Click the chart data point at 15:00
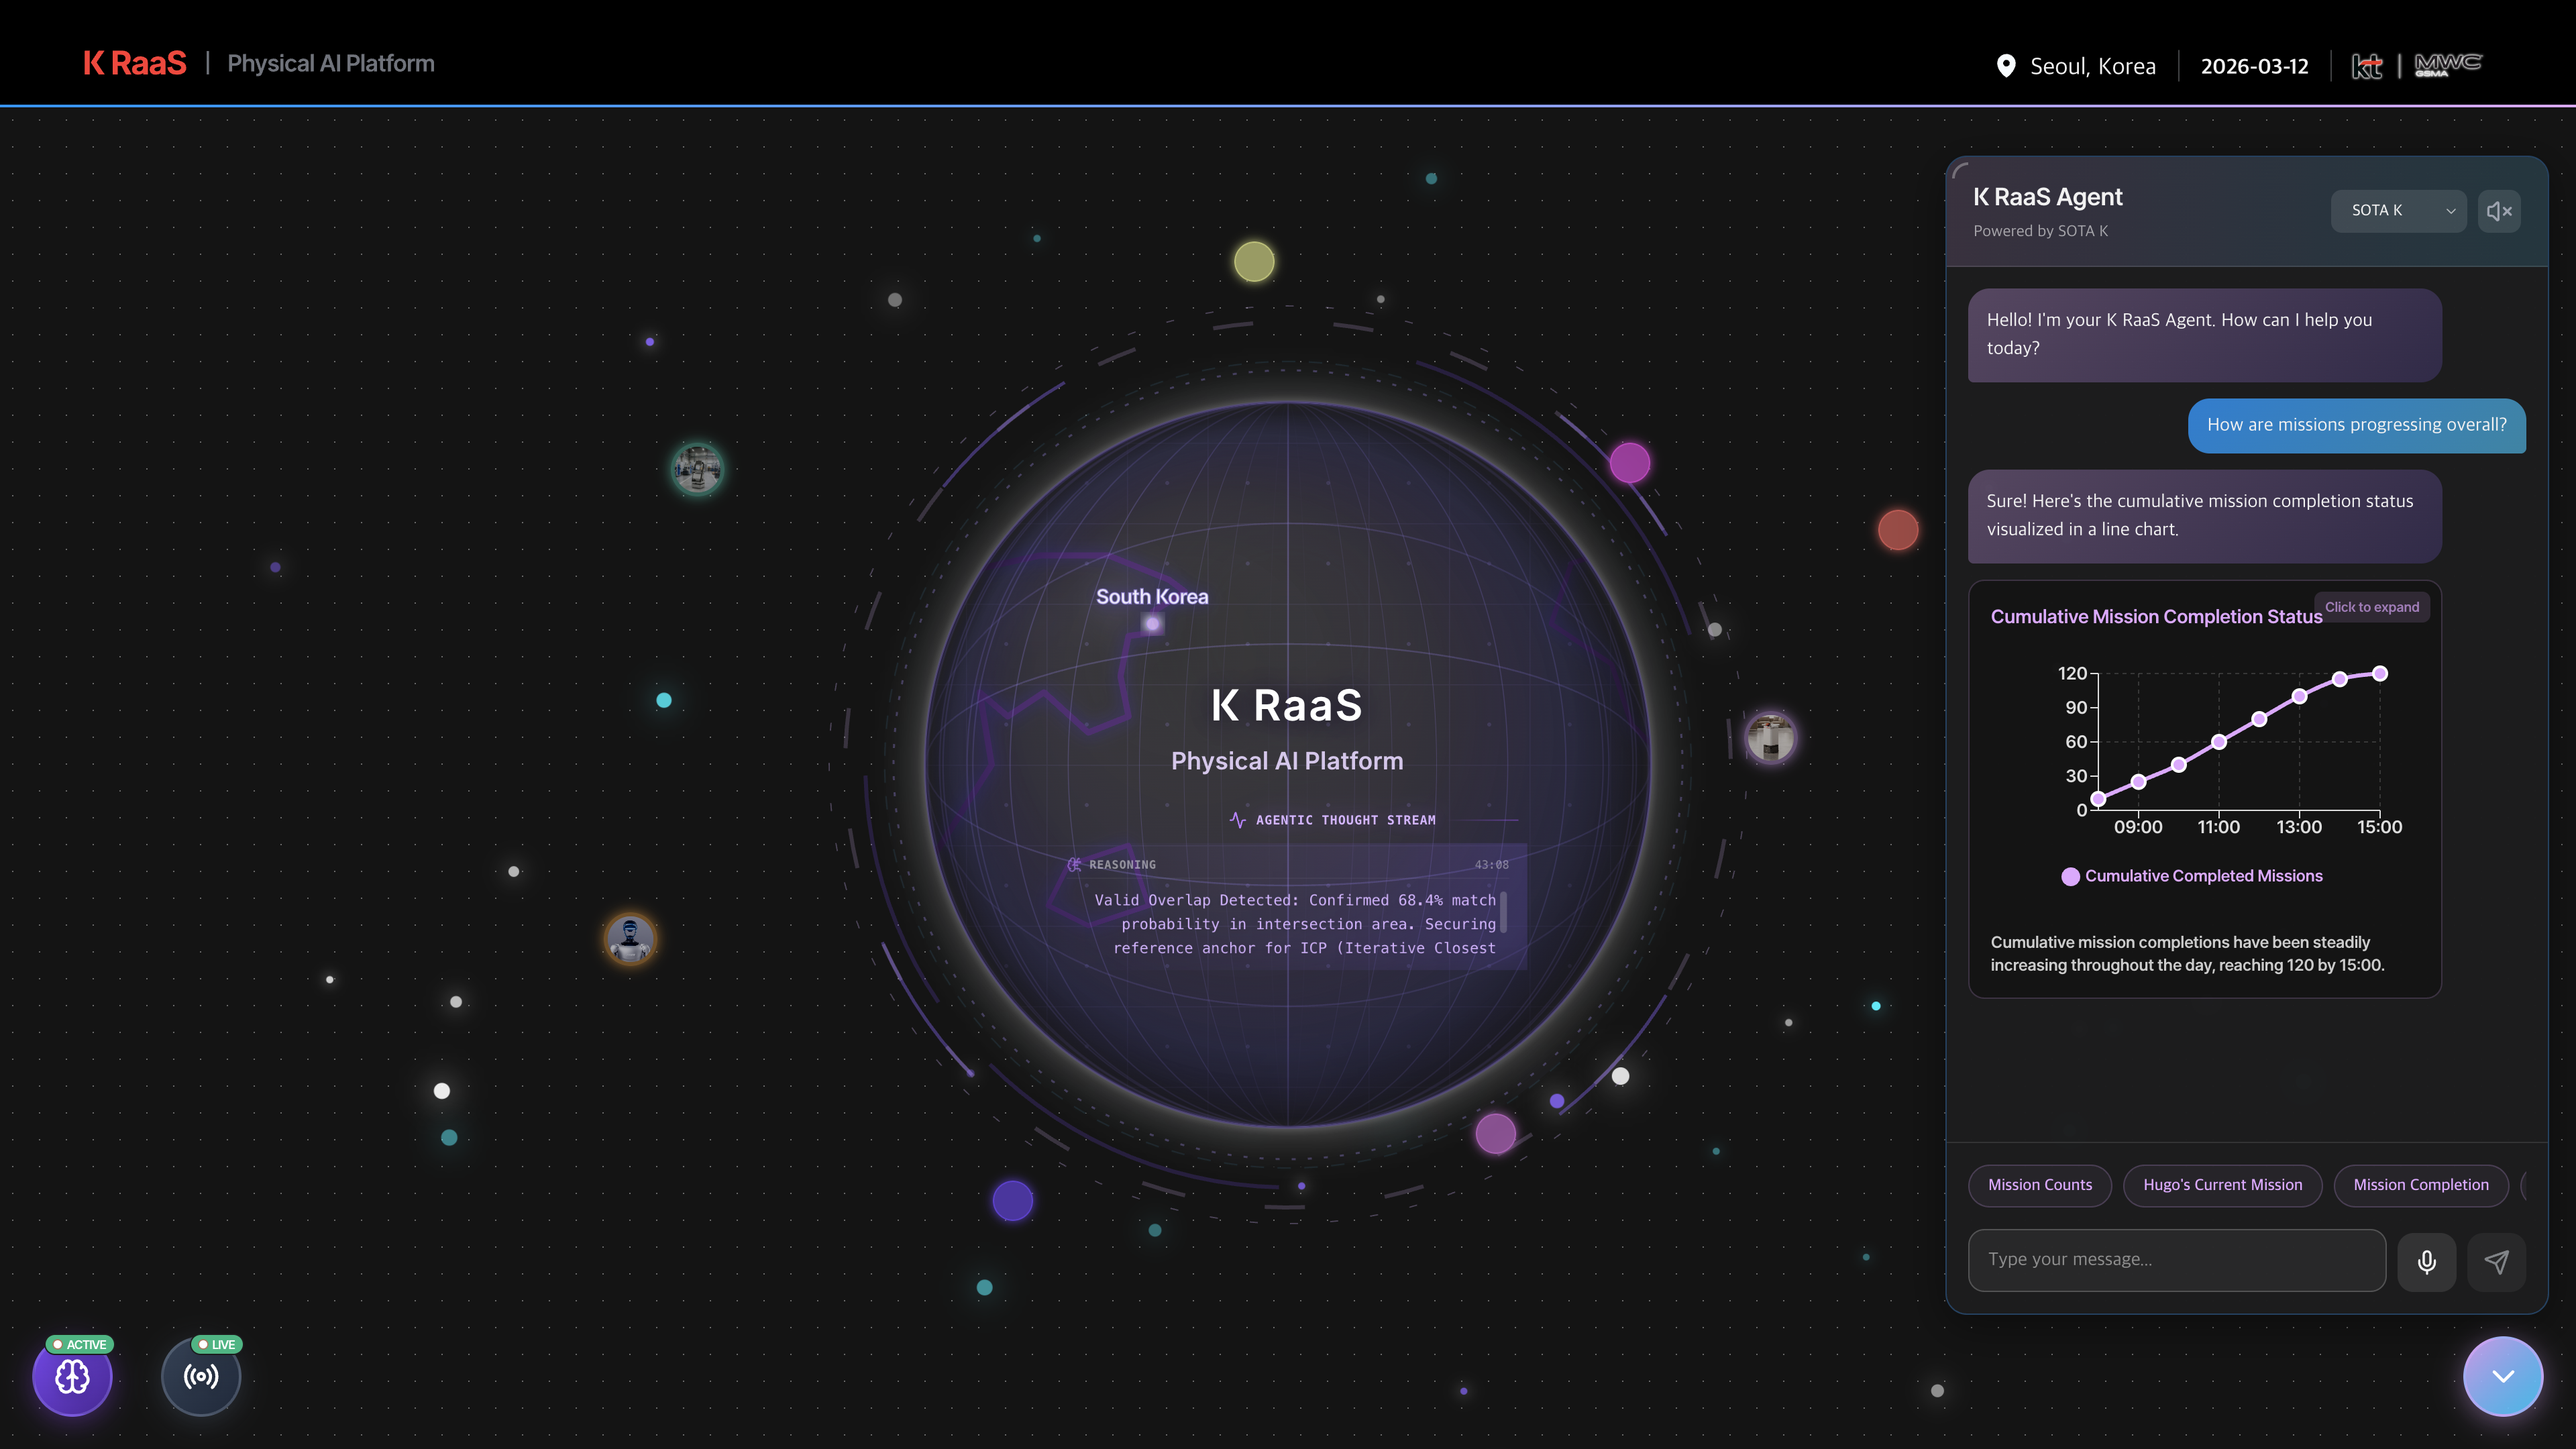 (2380, 674)
